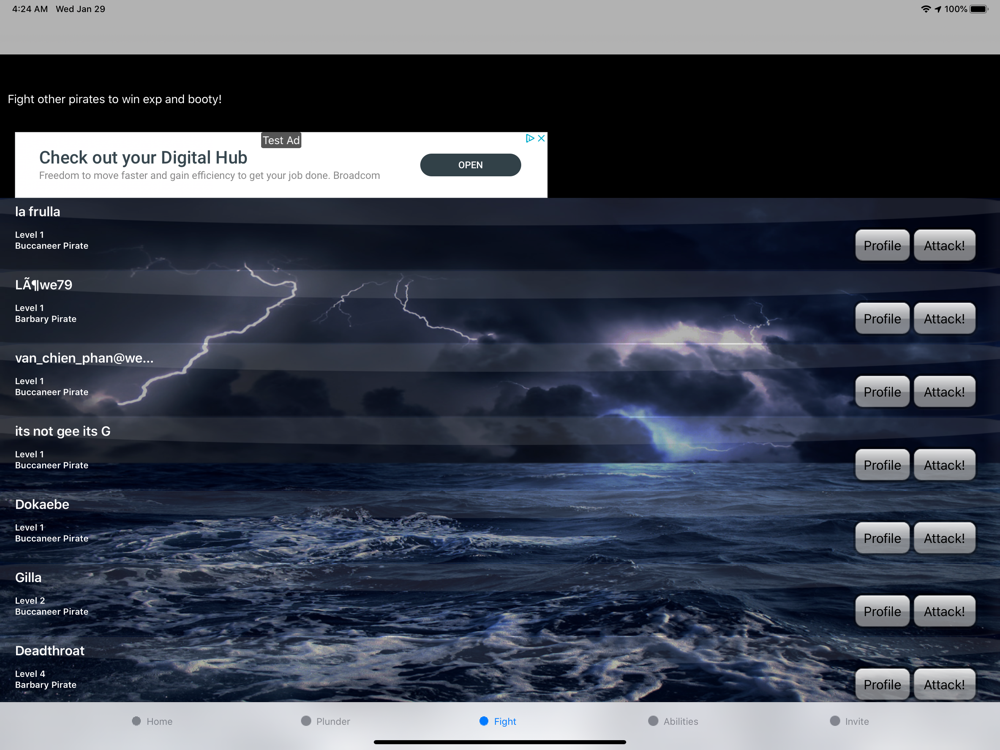Click the location arrow status icon

938,9
